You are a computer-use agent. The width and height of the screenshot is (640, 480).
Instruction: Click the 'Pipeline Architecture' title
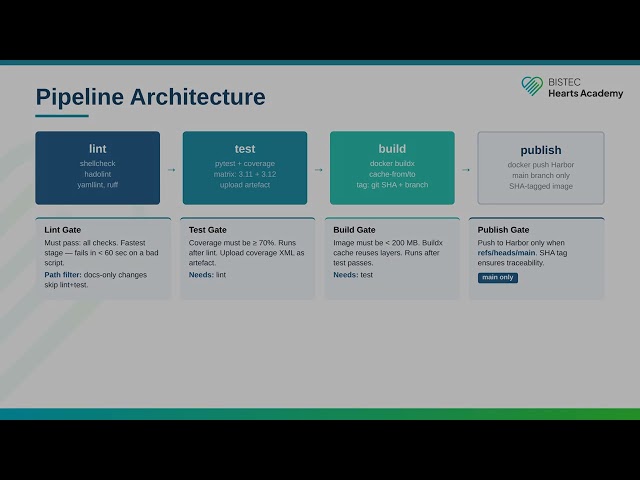151,97
